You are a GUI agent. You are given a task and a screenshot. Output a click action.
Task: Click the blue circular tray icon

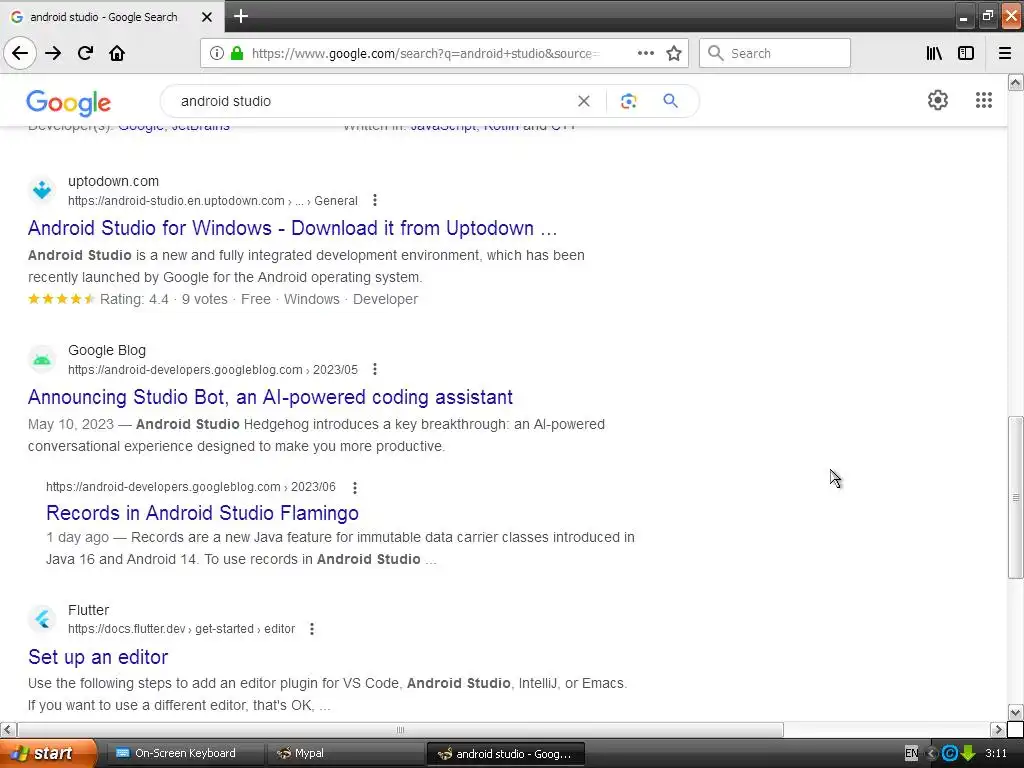point(950,754)
